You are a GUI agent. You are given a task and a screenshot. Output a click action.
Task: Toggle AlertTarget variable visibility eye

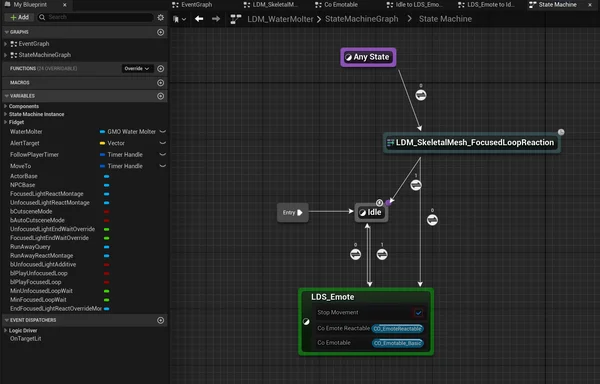[163, 143]
